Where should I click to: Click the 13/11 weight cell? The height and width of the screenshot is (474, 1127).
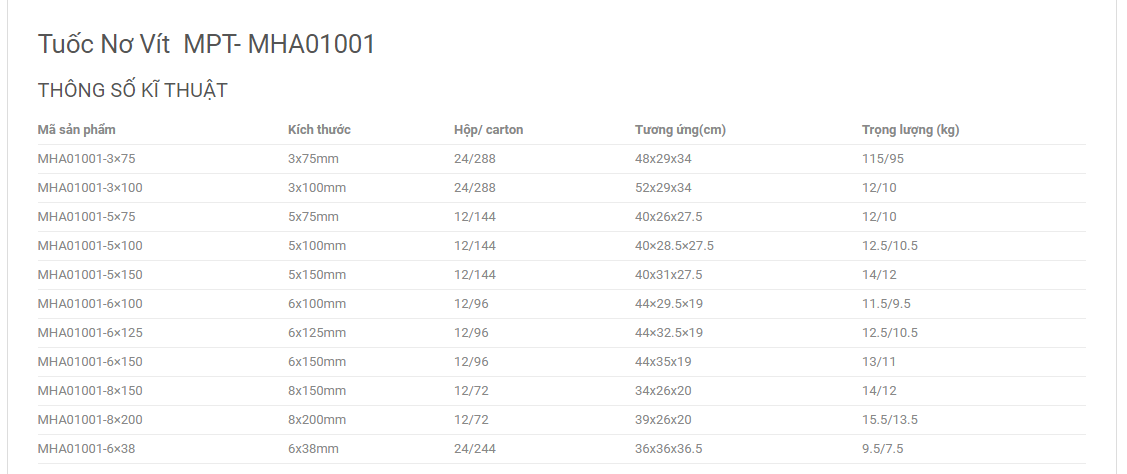point(879,362)
